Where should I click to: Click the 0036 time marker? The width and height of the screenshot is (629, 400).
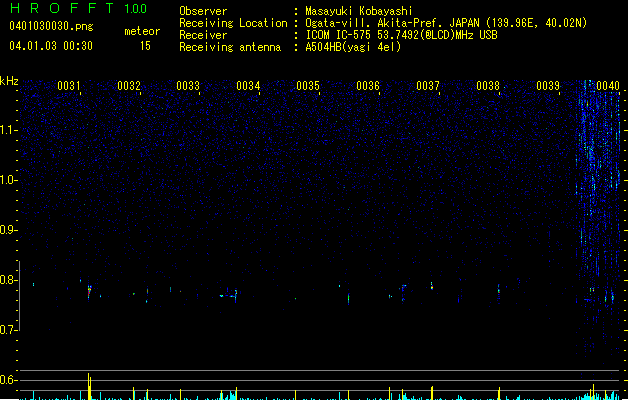coord(368,85)
